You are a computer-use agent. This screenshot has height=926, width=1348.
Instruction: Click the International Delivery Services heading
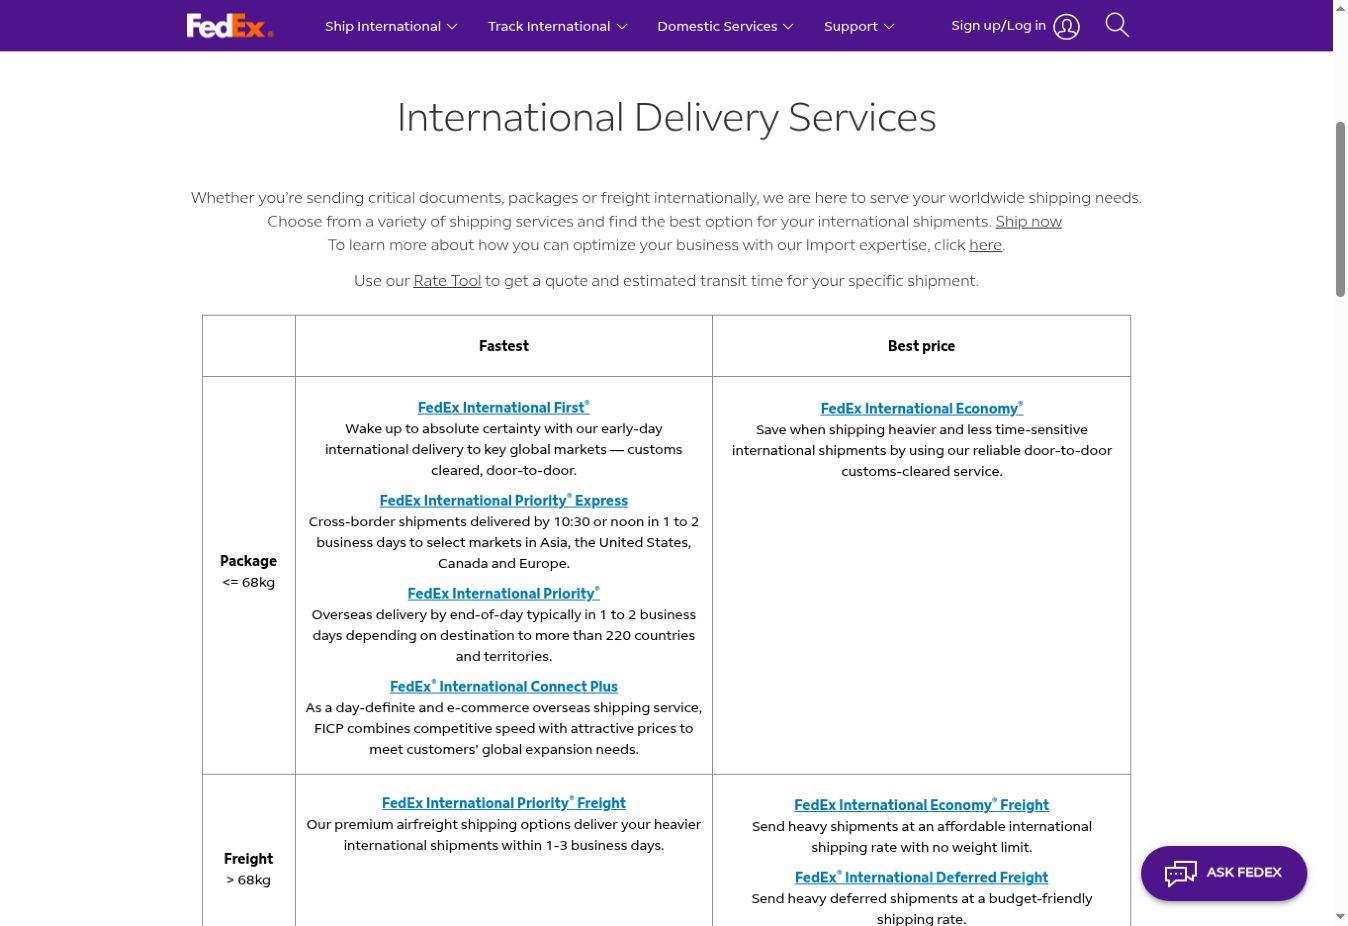(667, 117)
